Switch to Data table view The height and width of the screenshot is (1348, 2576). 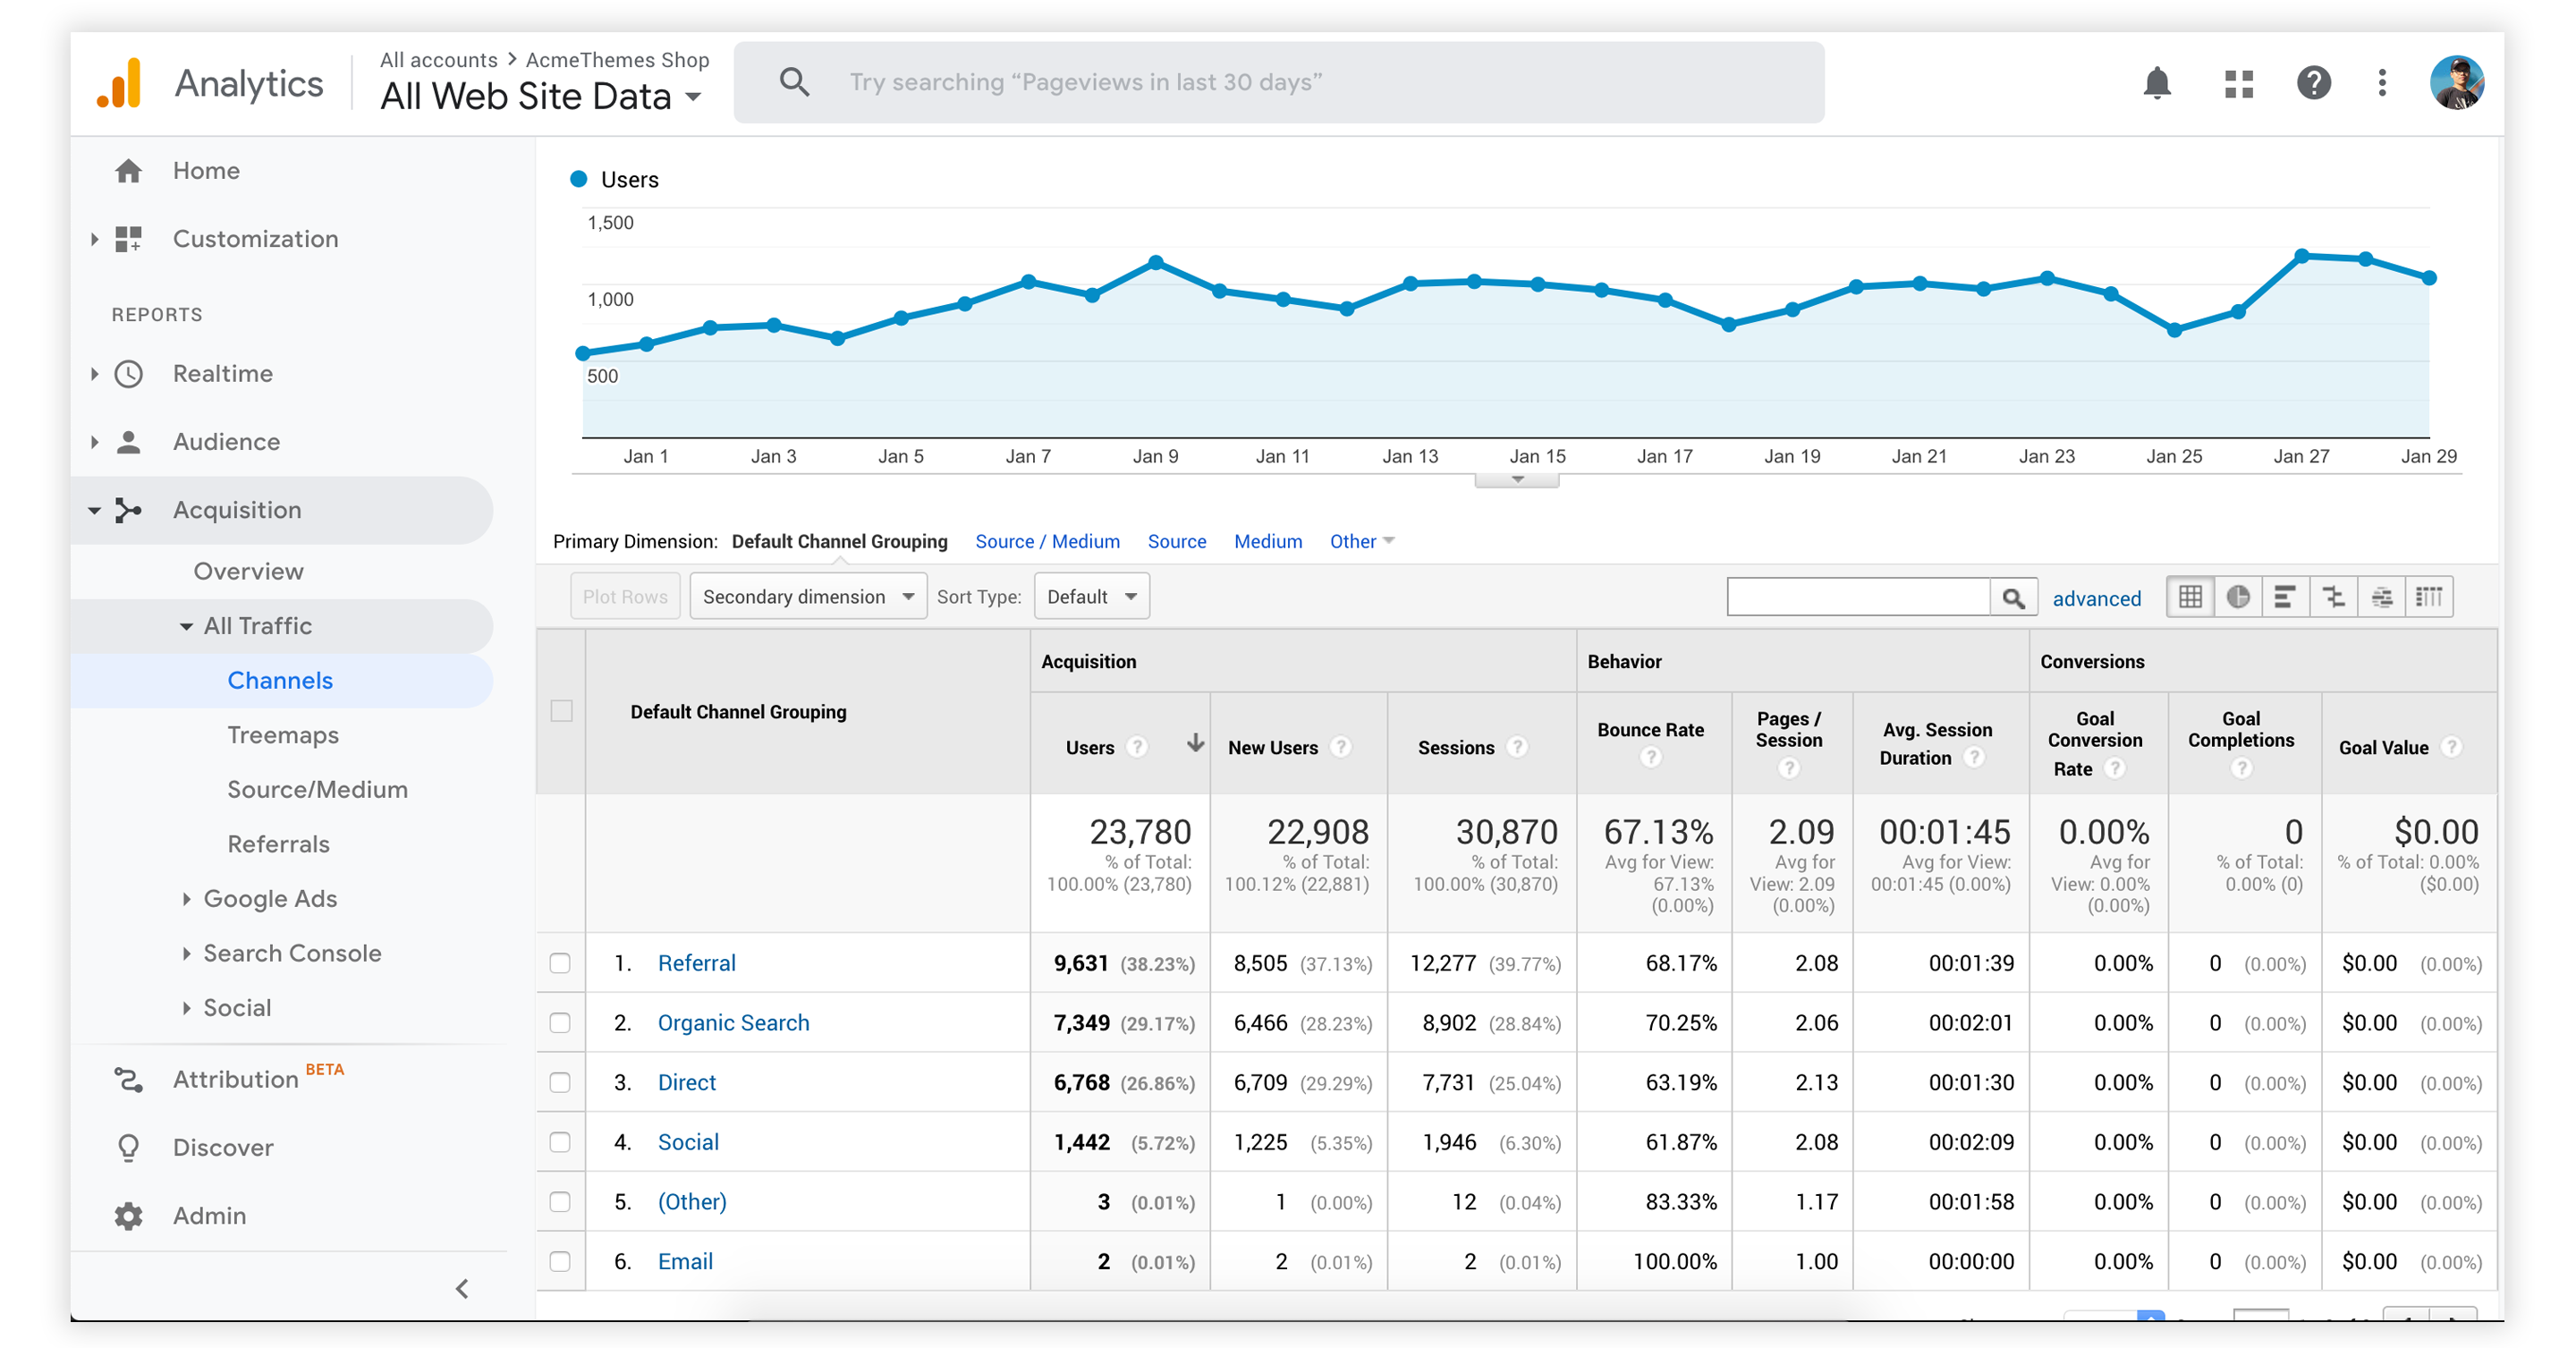click(x=2190, y=597)
